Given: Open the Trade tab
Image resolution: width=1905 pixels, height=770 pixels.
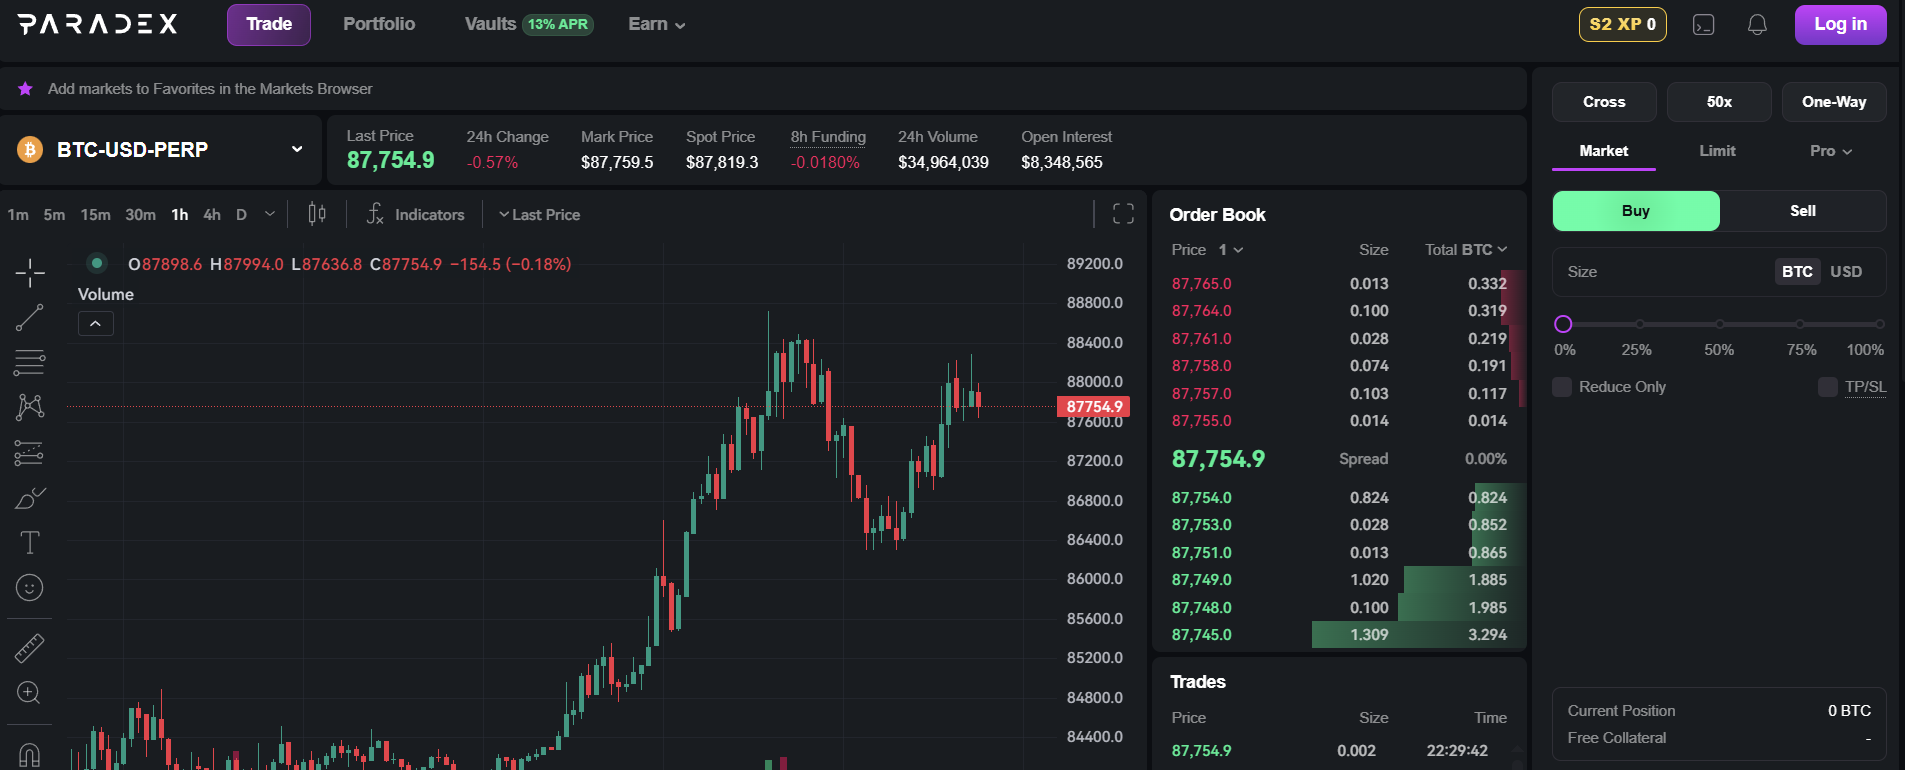Looking at the screenshot, I should click(x=269, y=25).
